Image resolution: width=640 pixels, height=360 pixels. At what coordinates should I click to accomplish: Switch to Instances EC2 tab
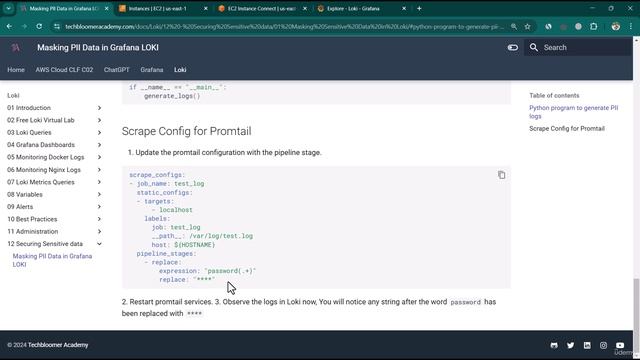pyautogui.click(x=163, y=8)
